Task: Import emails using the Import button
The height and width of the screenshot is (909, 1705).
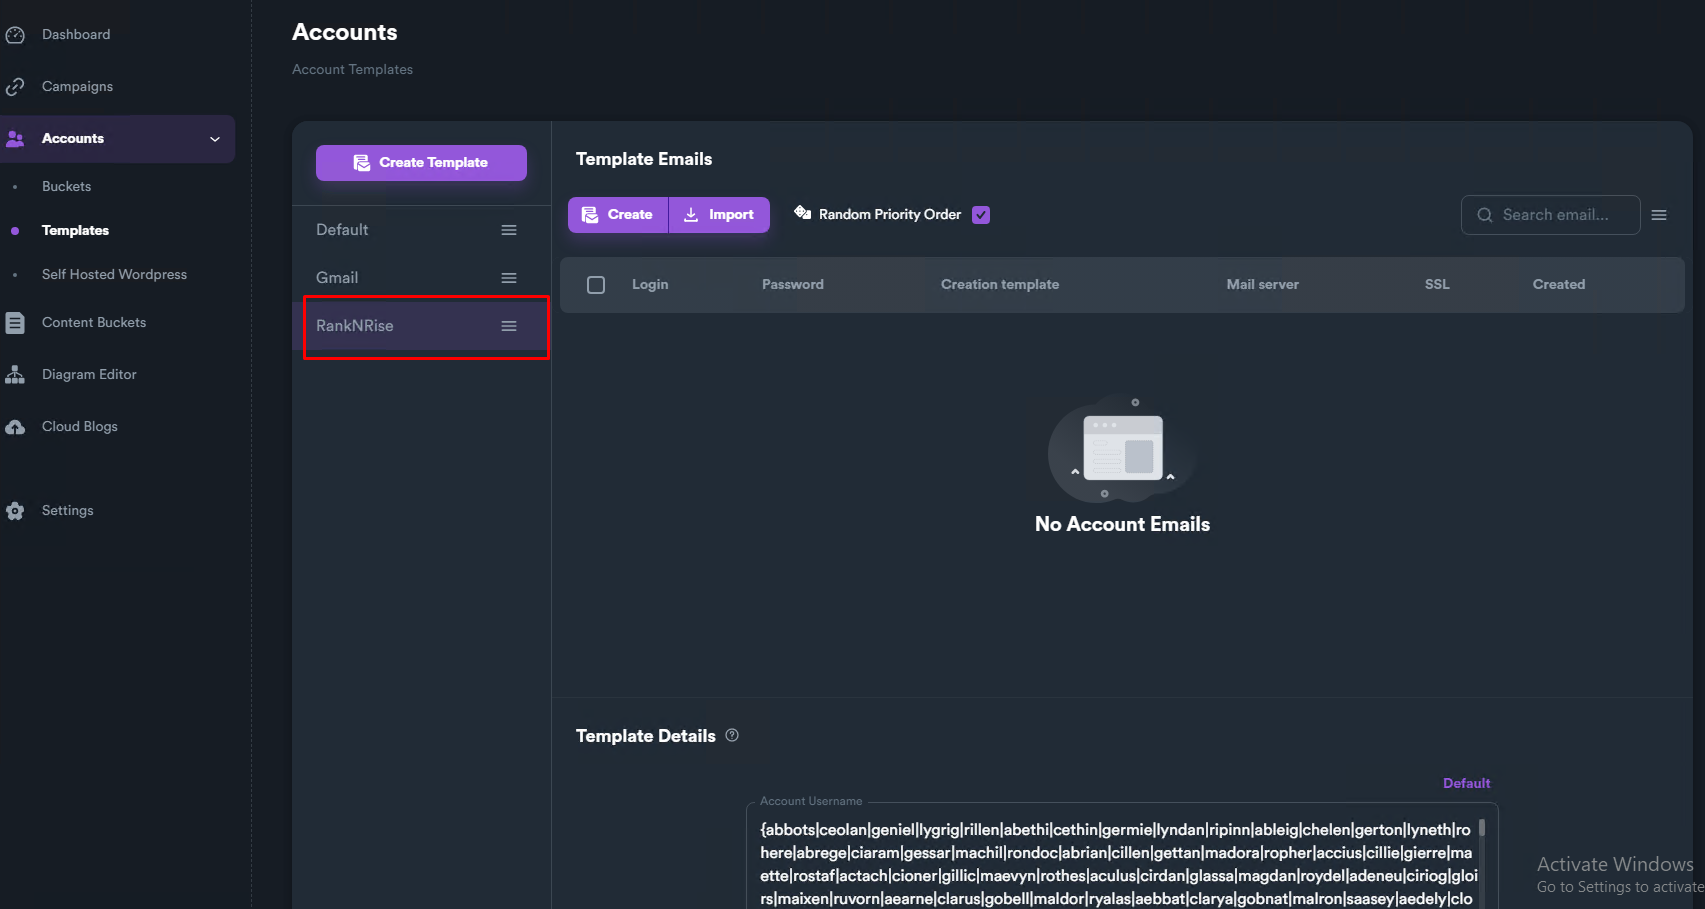Action: pos(718,214)
